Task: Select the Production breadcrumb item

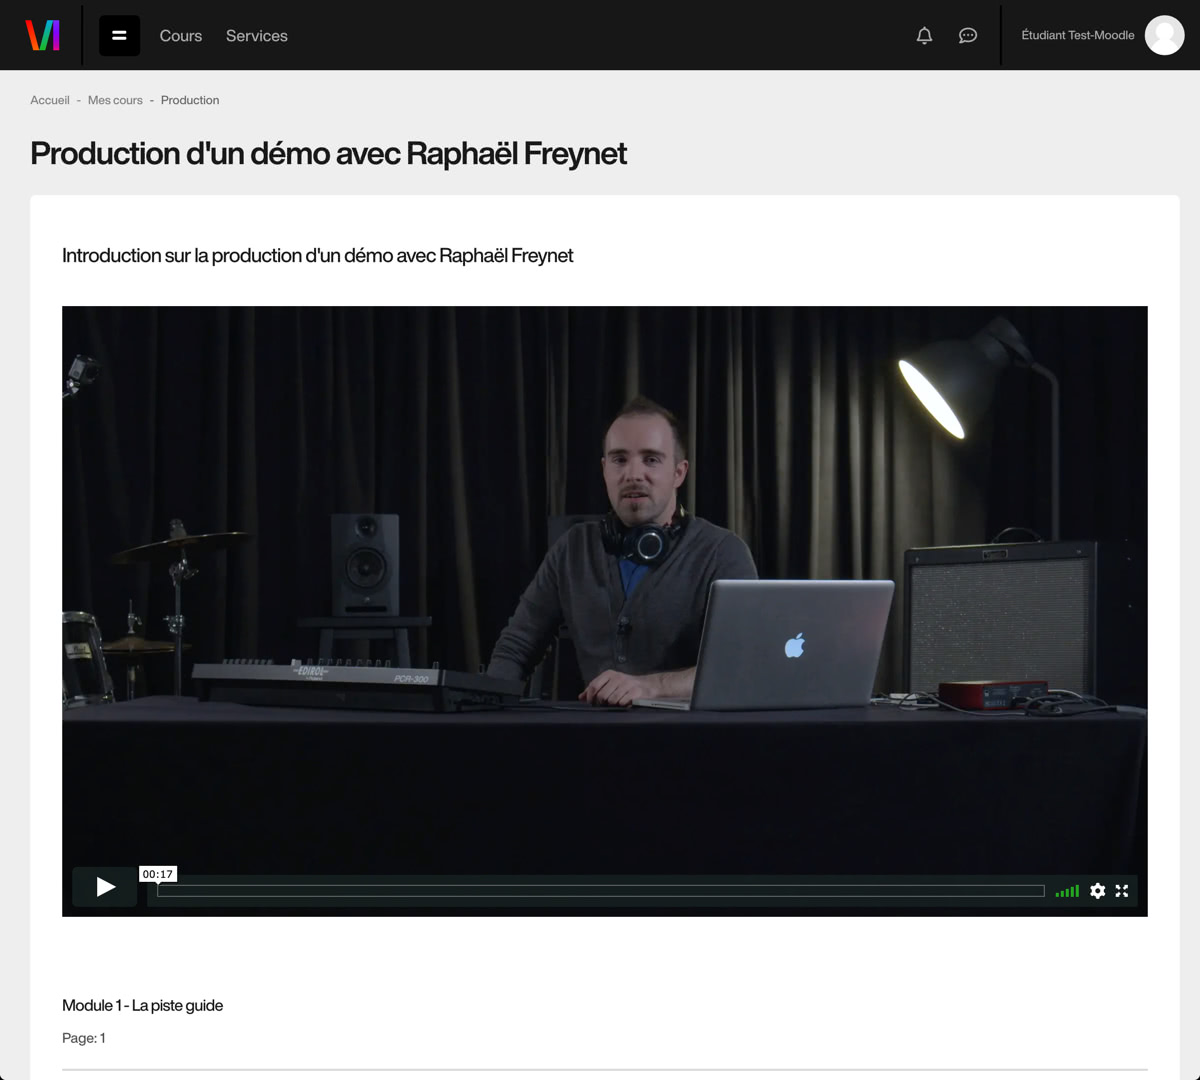Action: click(190, 100)
